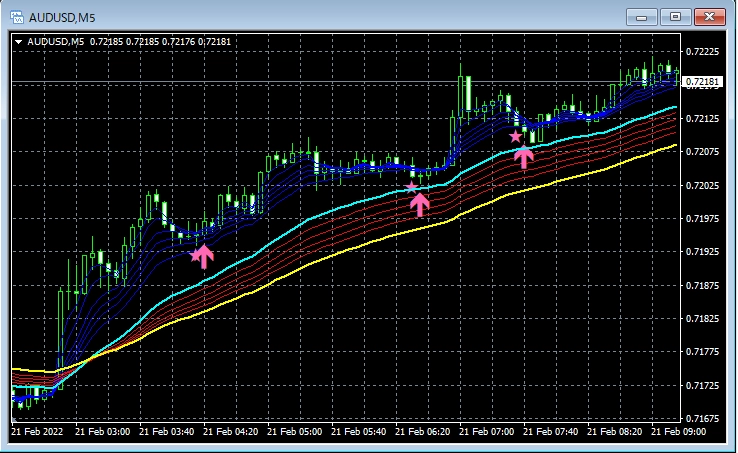Viewport: 738px width, 453px height.
Task: Select the pink star above the 07:40 arrow
Action: 516,136
